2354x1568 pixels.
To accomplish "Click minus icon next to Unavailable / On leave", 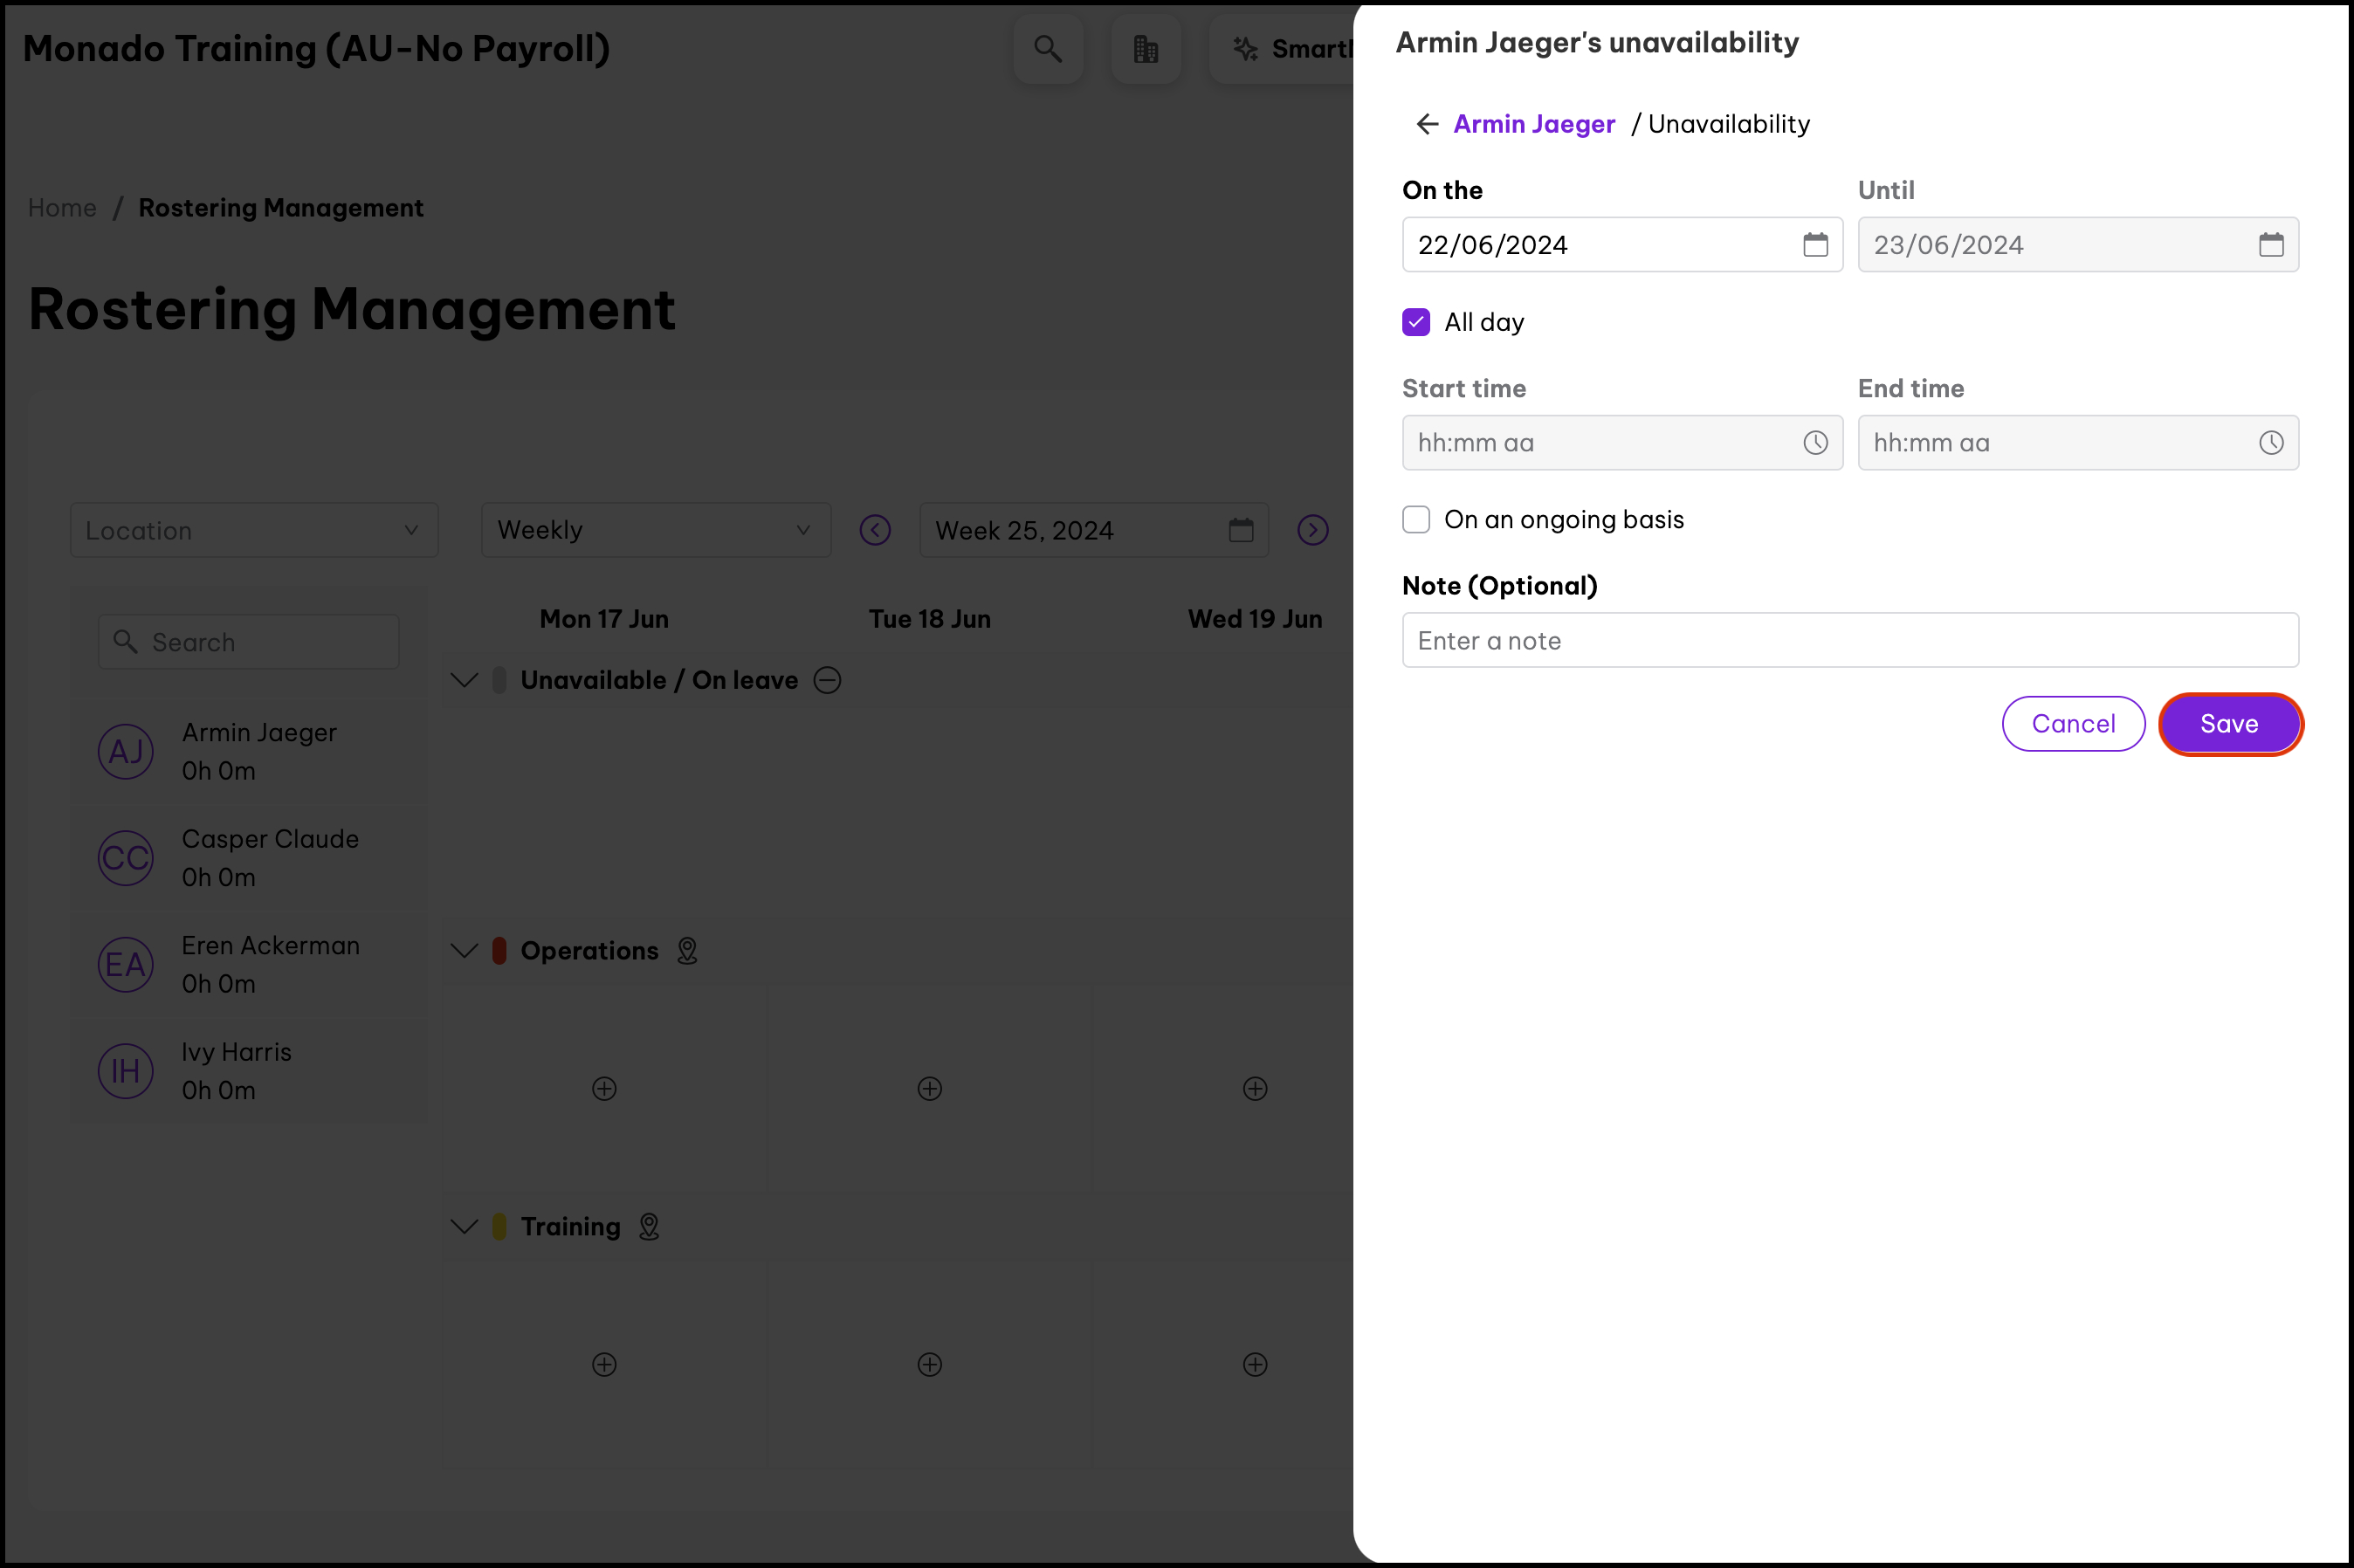I will 827,680.
